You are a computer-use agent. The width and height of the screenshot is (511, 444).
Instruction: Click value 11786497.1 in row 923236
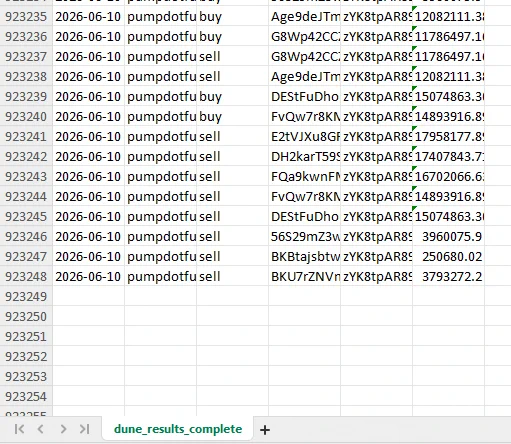tap(448, 36)
